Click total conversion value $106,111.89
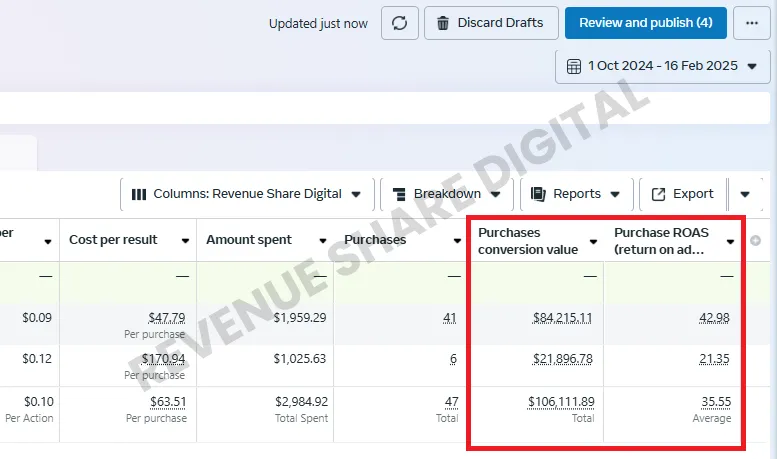Screen dimensions: 777x459 coord(561,402)
